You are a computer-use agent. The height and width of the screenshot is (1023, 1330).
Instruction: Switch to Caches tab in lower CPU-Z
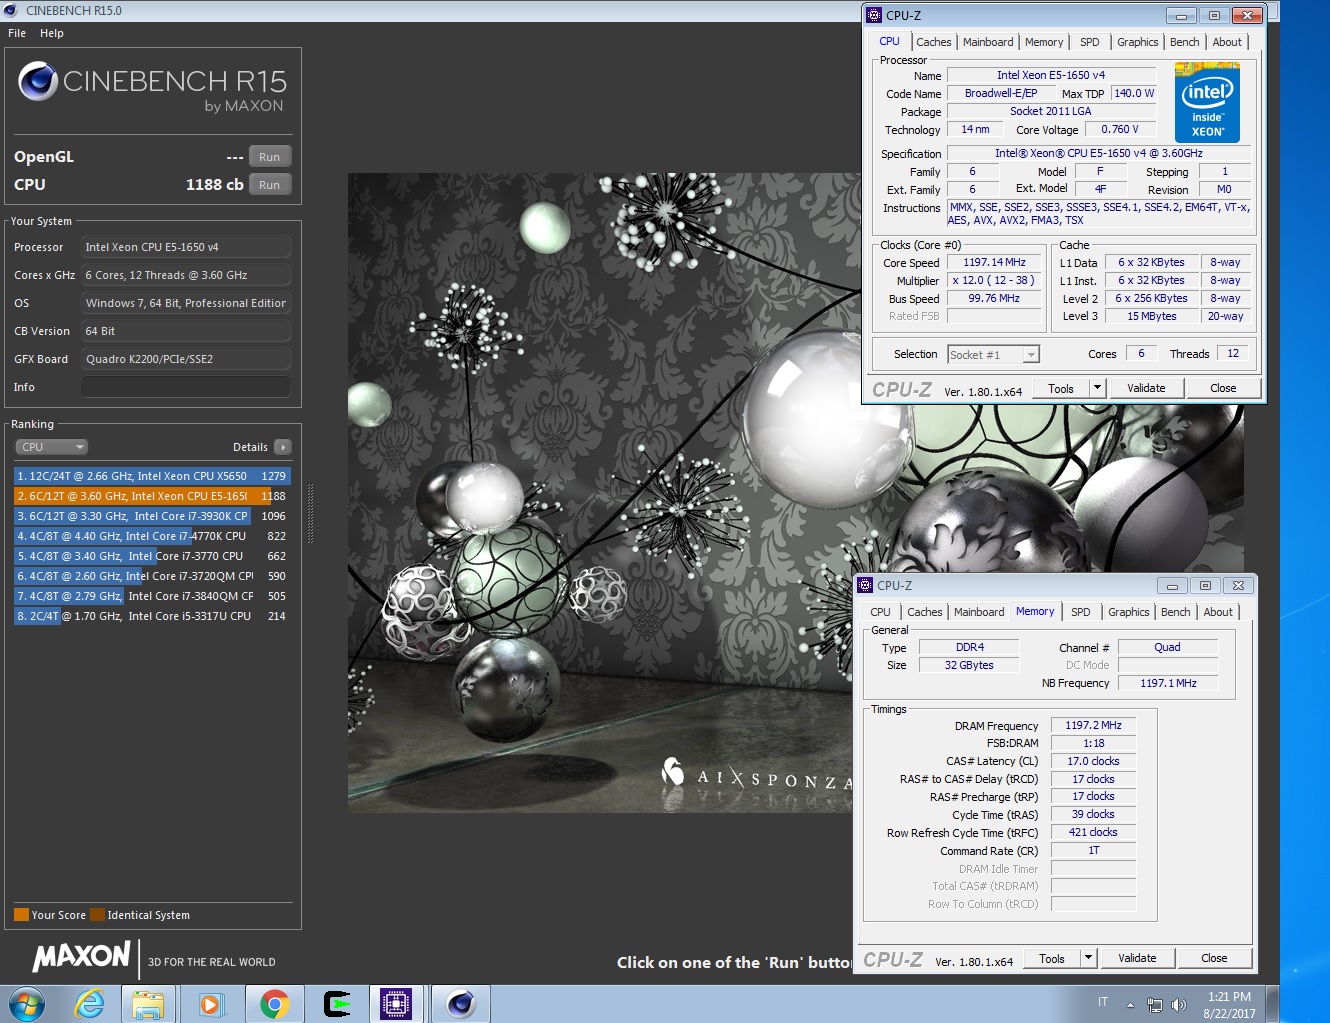pos(924,612)
